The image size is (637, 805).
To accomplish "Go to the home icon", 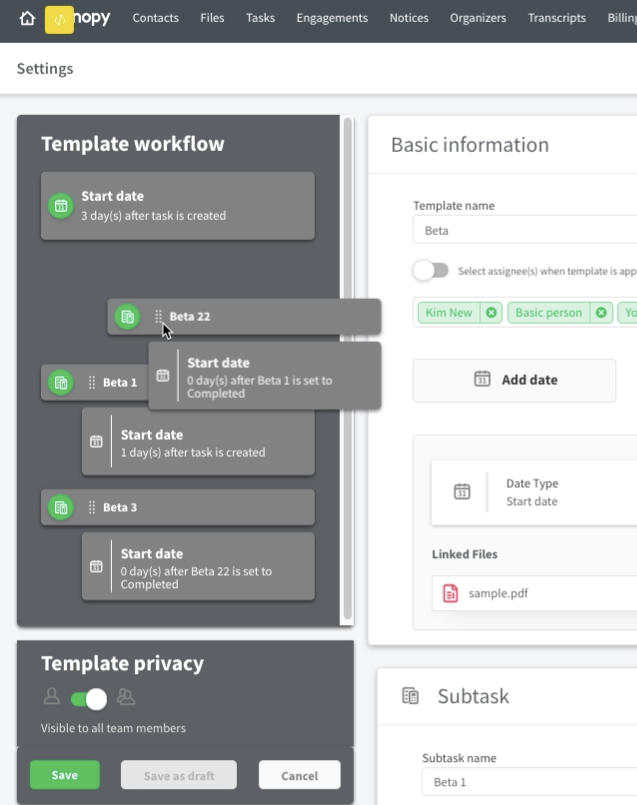I will pos(27,18).
